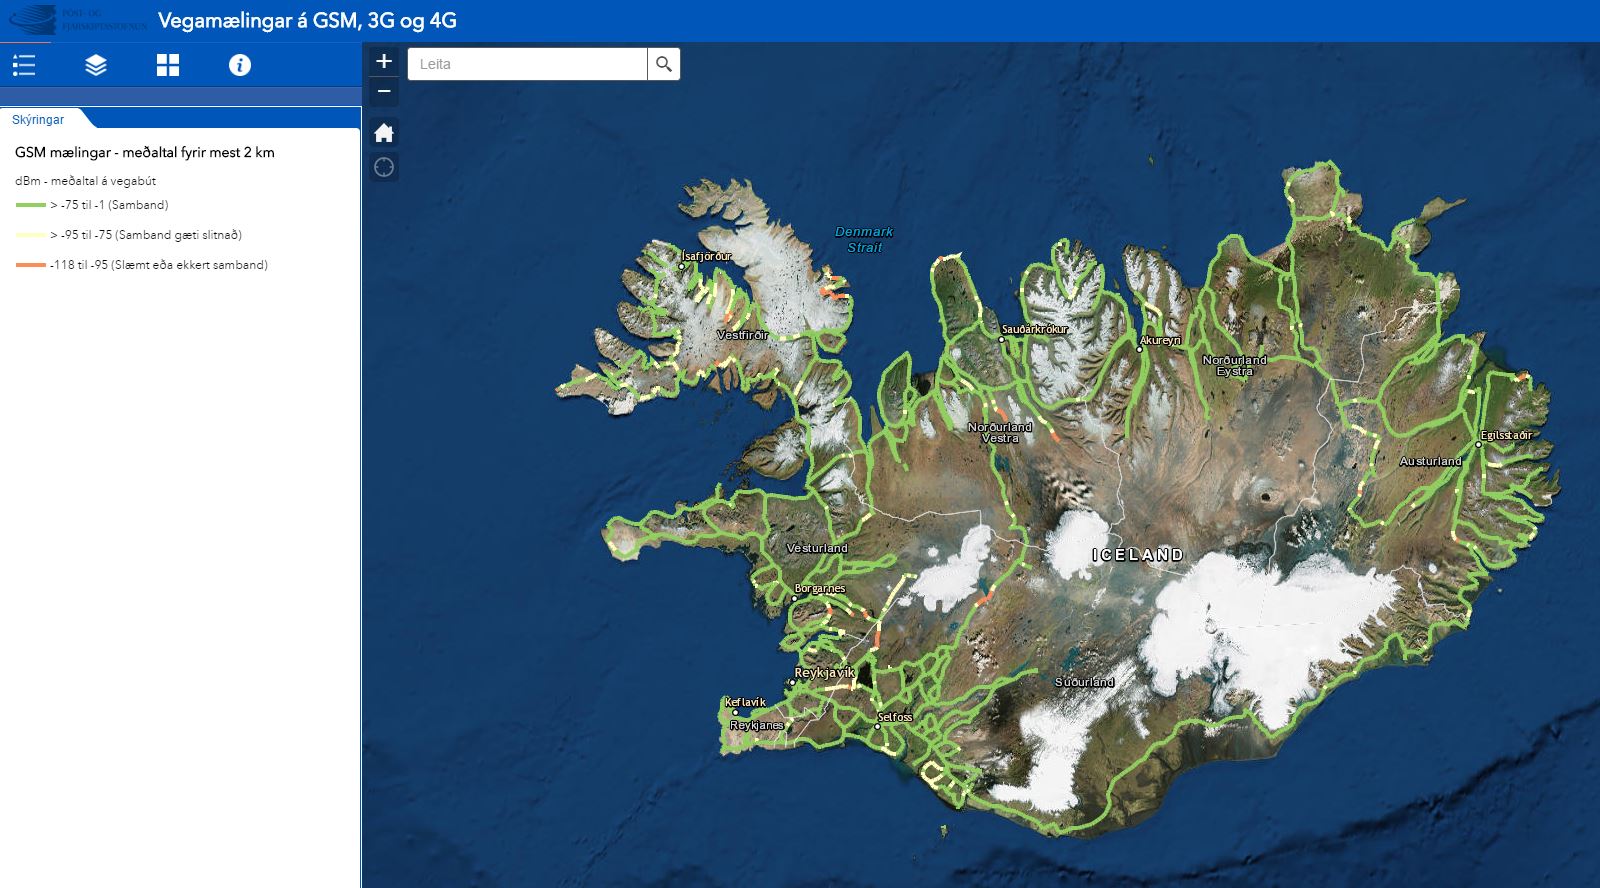This screenshot has width=1600, height=888.
Task: Click the Vesturland region label
Action: click(x=817, y=549)
